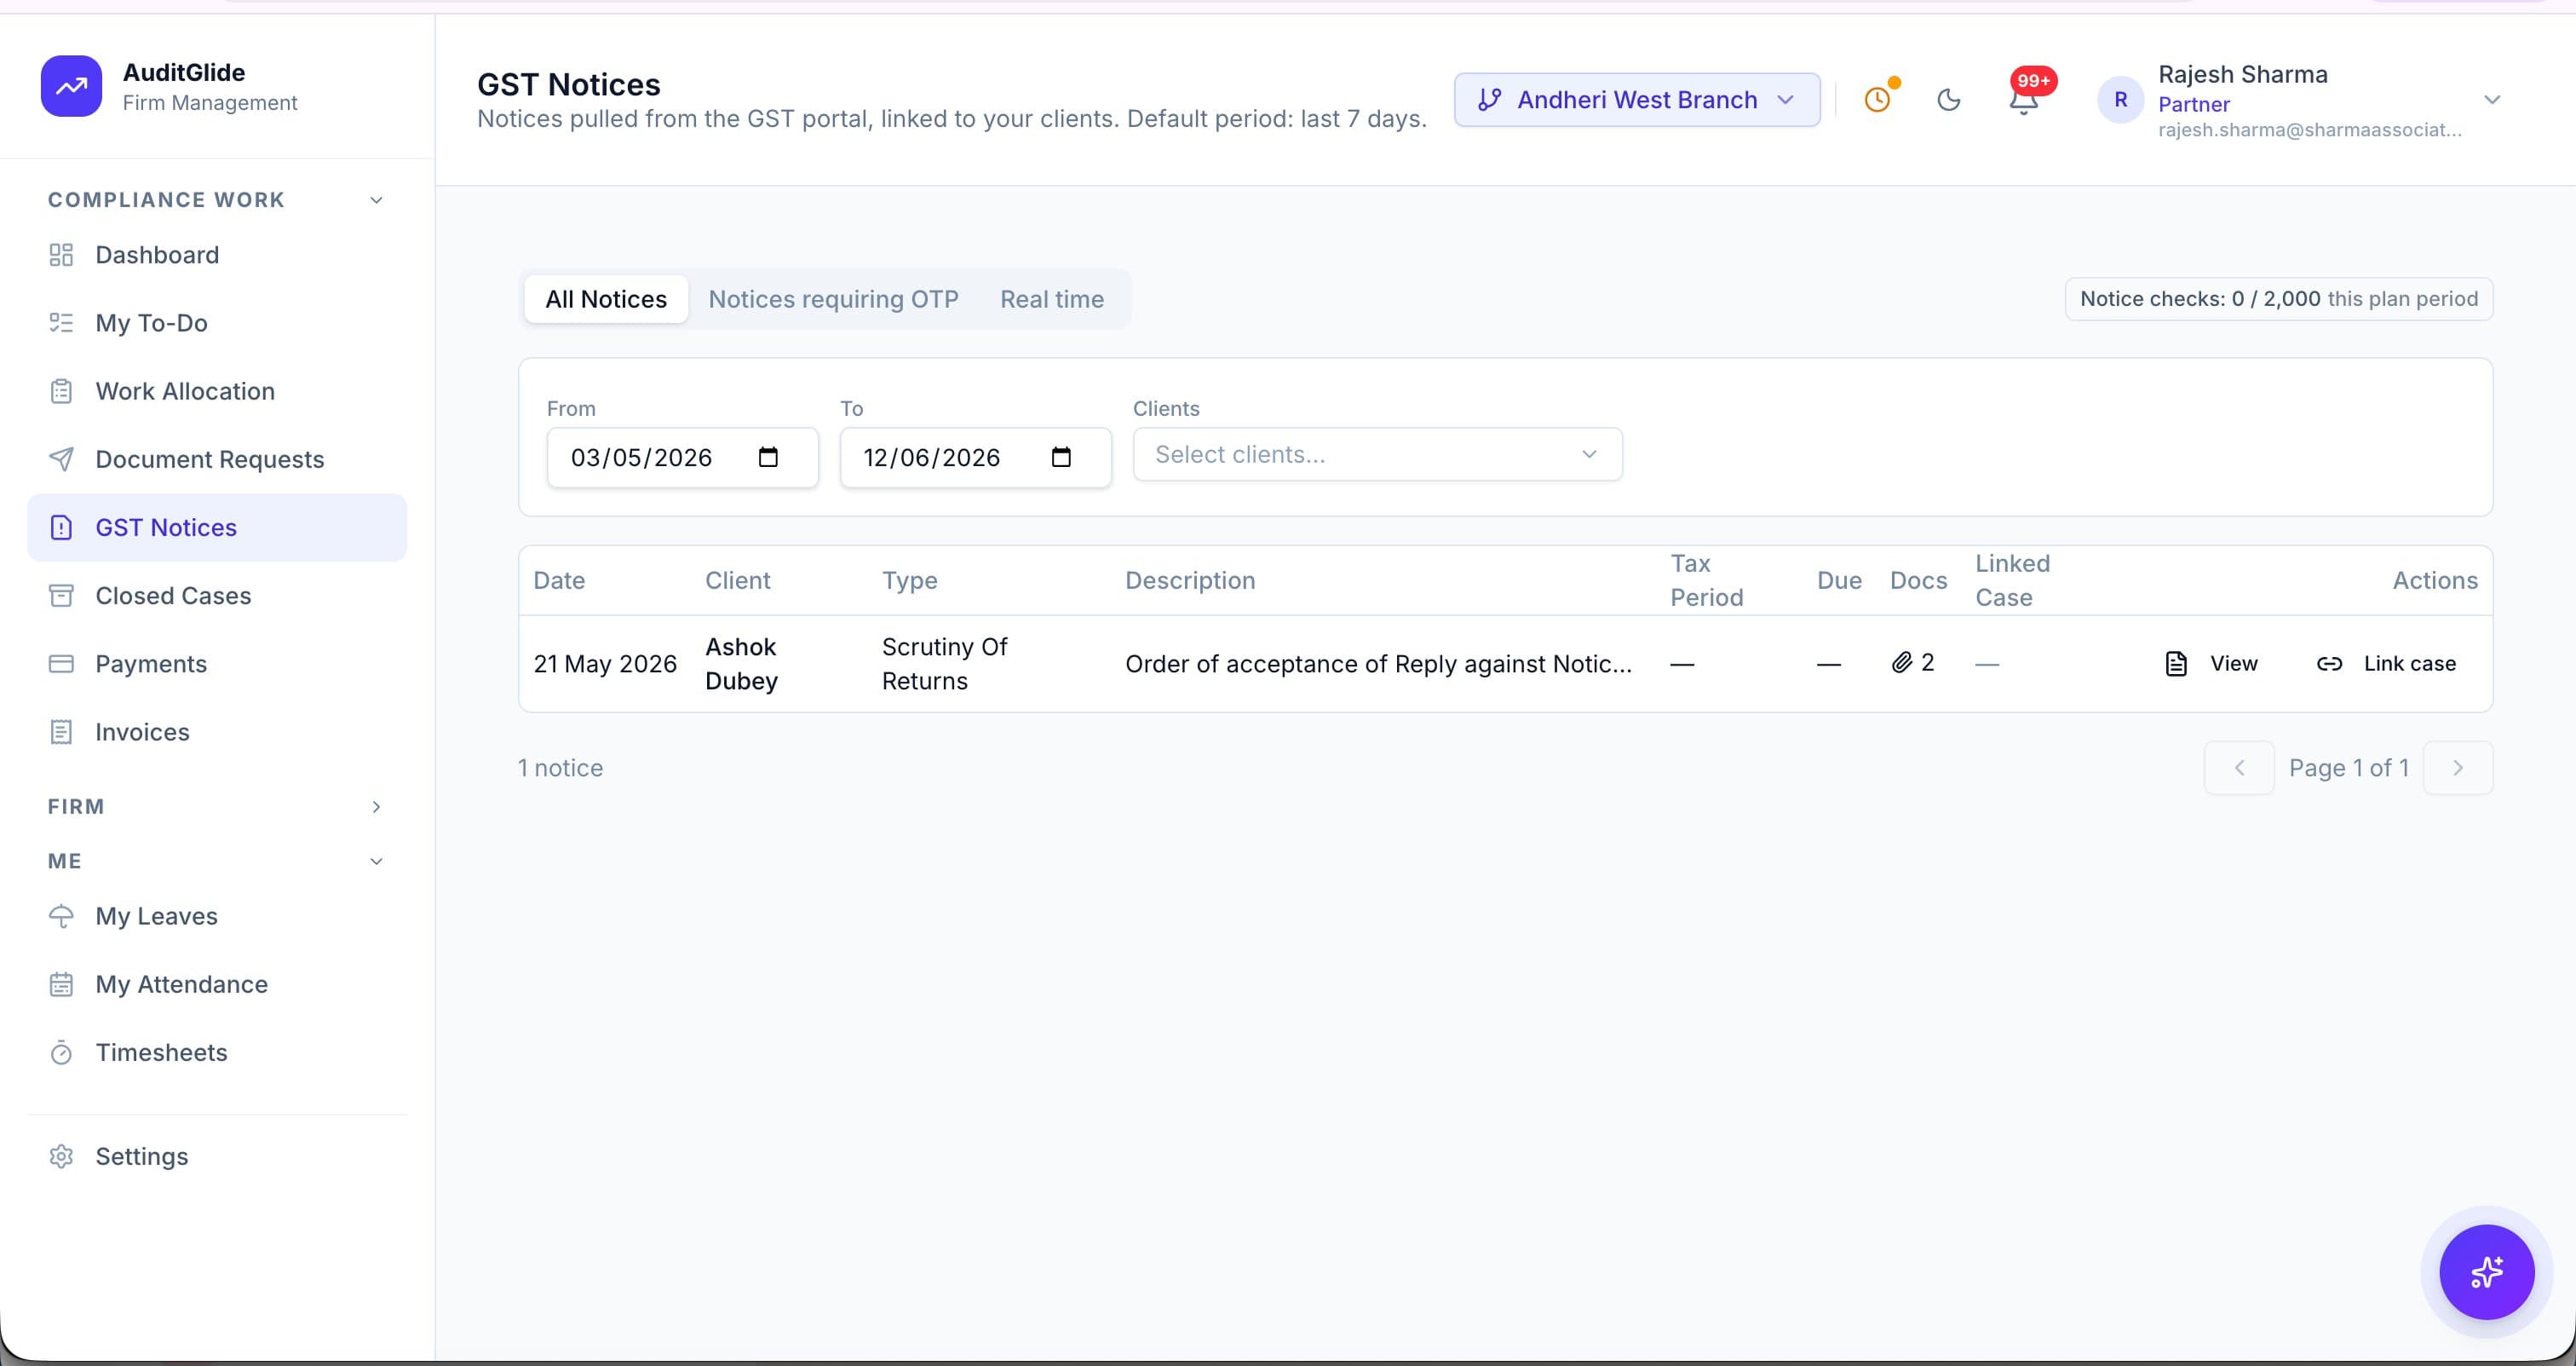The height and width of the screenshot is (1366, 2576).
Task: Open the Dashboard grid icon
Action: point(61,255)
